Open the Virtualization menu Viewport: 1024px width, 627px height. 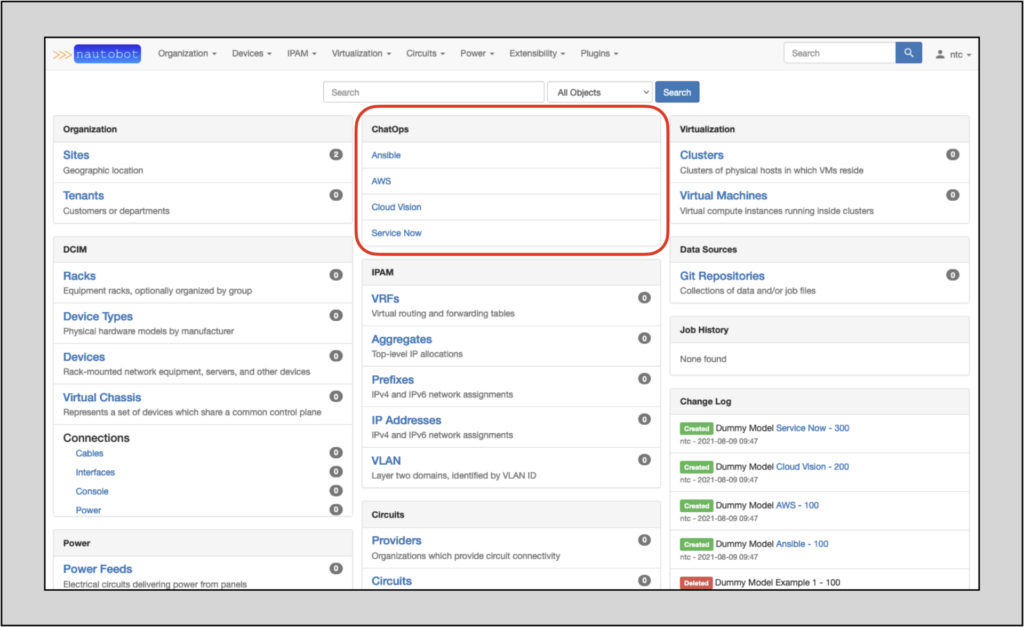(361, 54)
